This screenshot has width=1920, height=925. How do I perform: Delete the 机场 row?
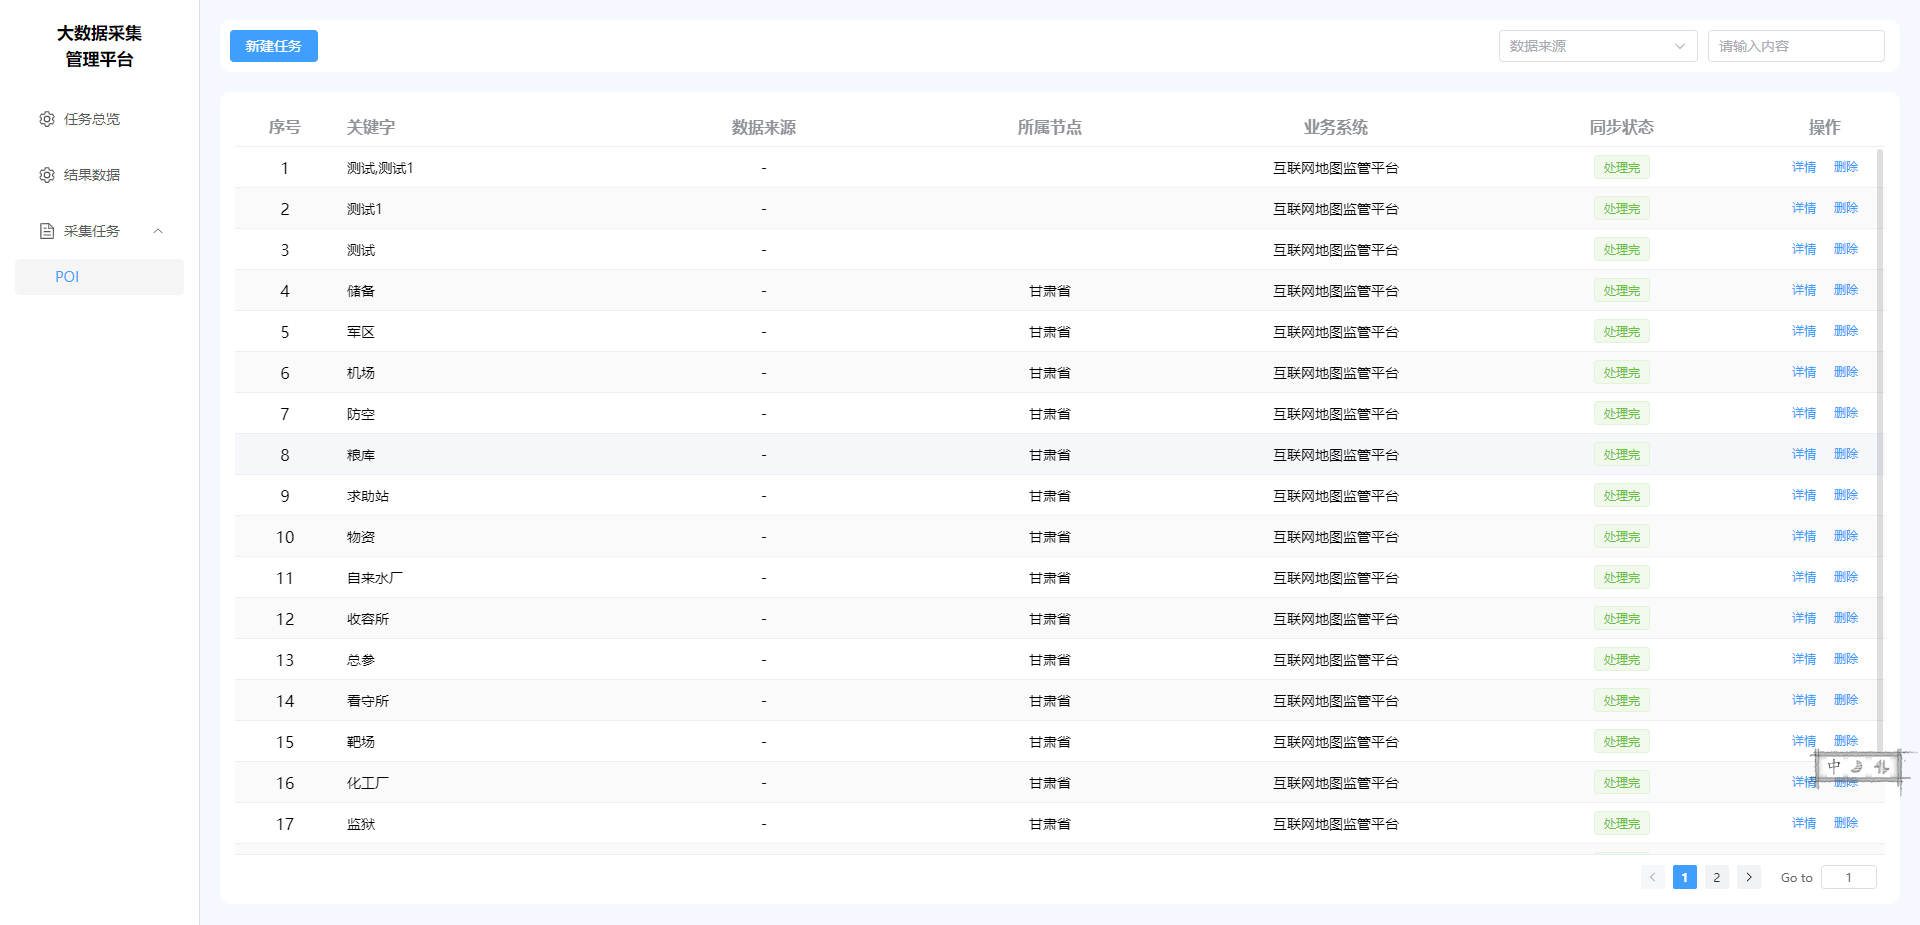tap(1846, 372)
